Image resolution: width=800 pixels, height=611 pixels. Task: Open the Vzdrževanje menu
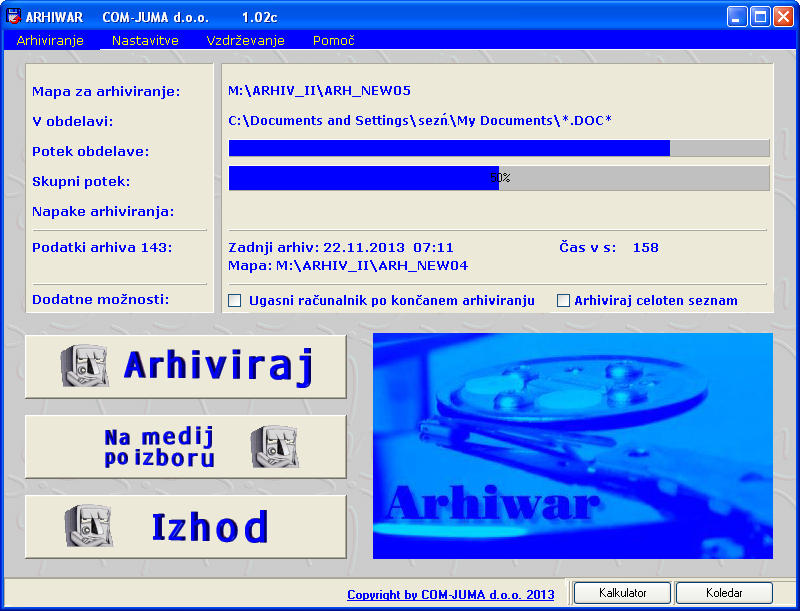[x=245, y=41]
